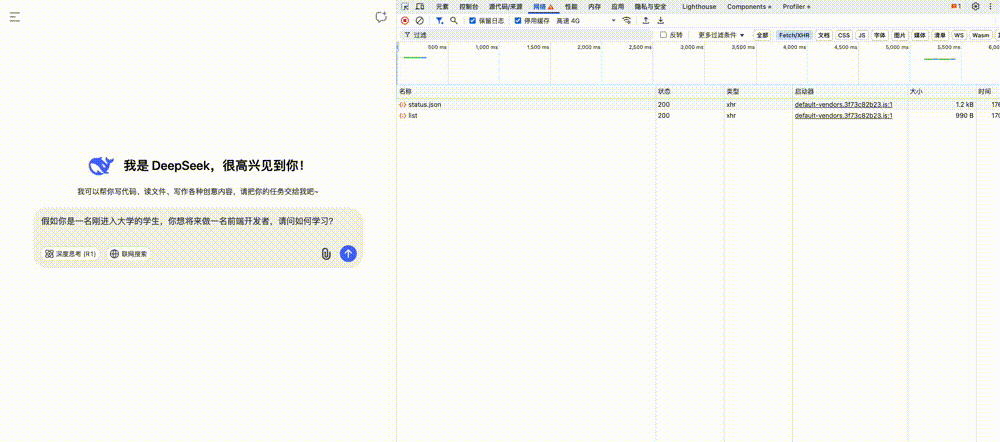Open the DeepSeek sidebar menu icon
Screen dimensions: 1000x442
point(15,17)
